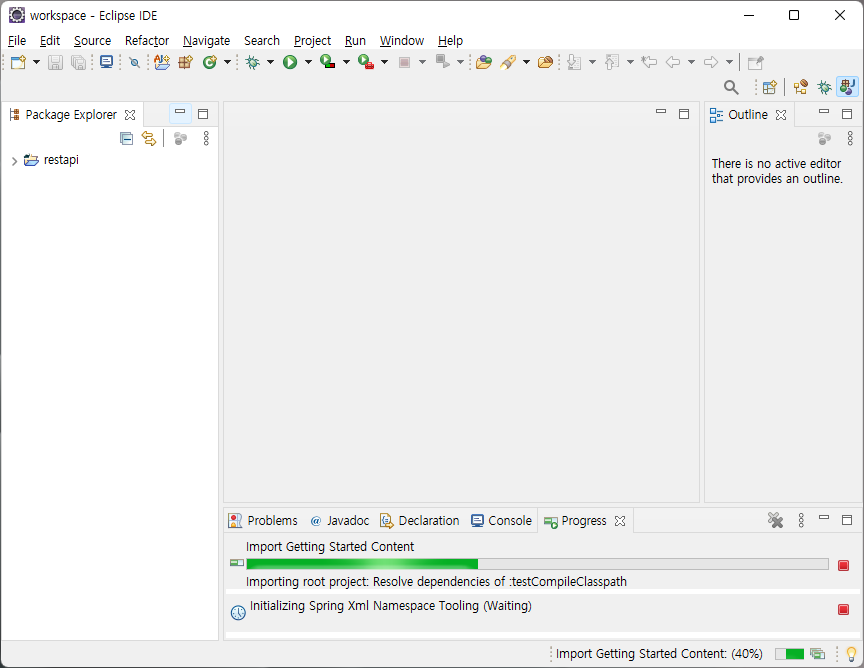Toggle Focus on Active Task in Outline
864x668 pixels.
(824, 138)
